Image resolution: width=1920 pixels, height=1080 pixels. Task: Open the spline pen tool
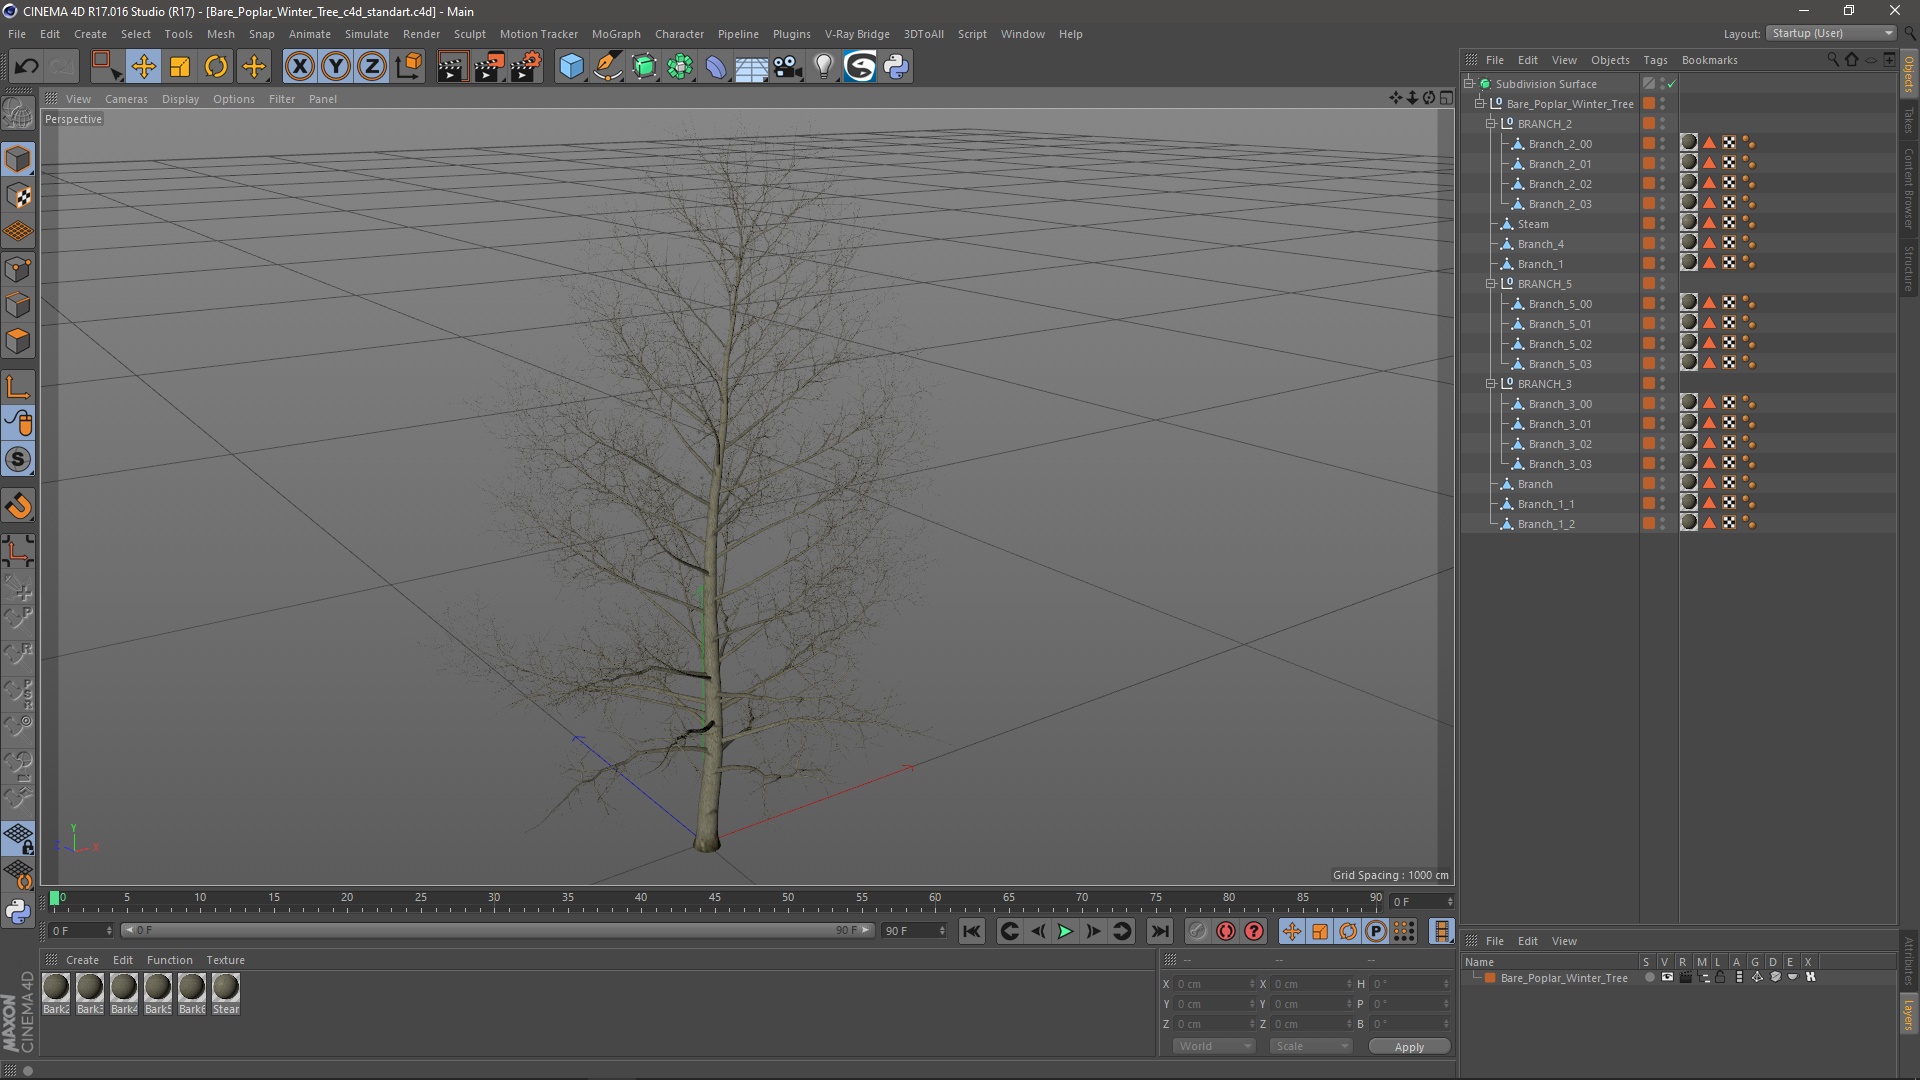(608, 67)
